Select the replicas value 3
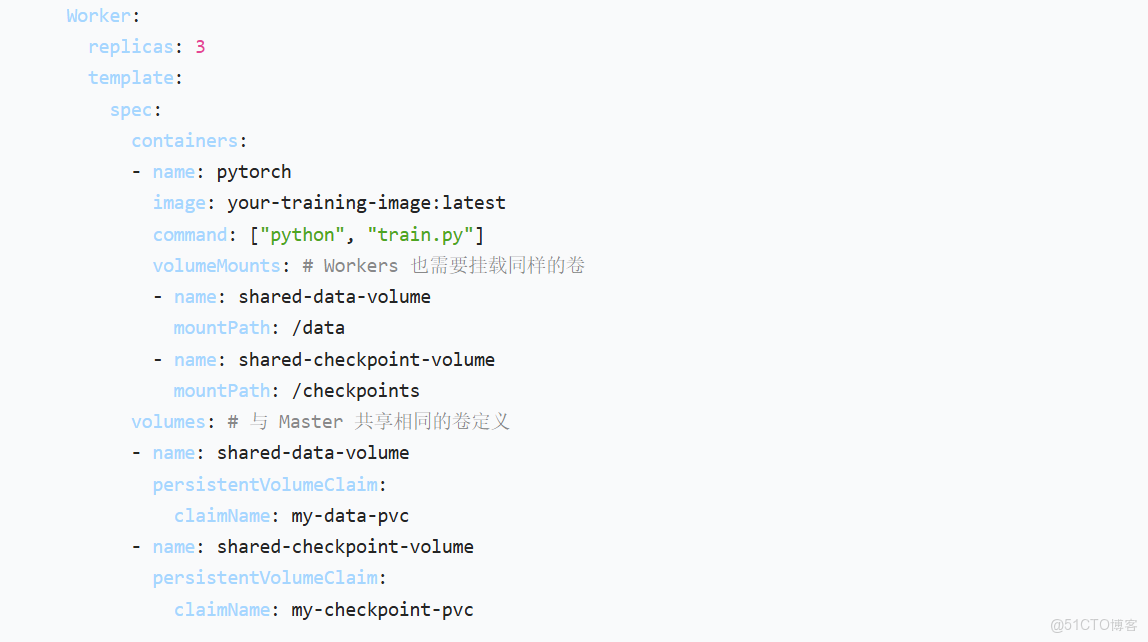 coord(200,47)
